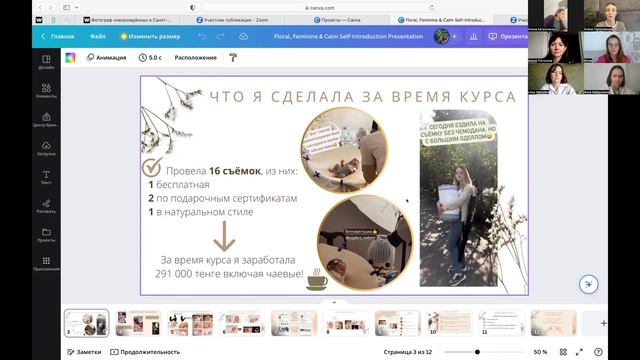Select the slide 8 thumbnail
Viewport: 640px width, 360px height.
(346, 323)
